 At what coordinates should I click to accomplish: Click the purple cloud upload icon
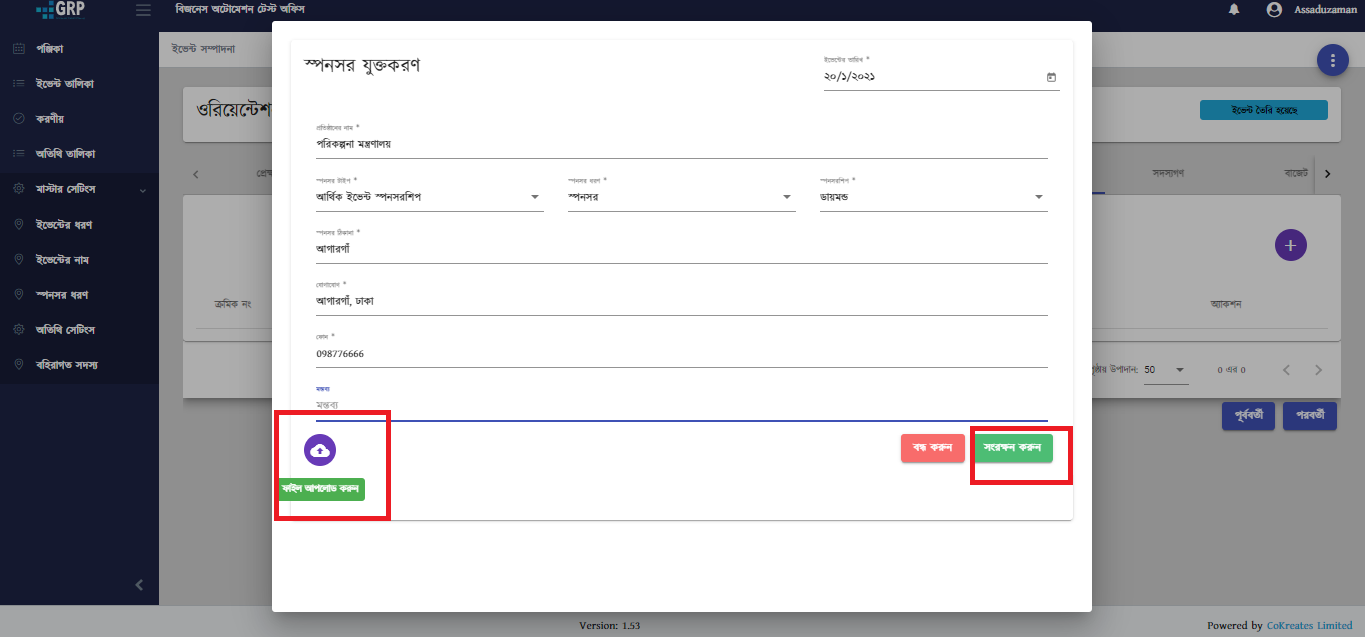click(319, 450)
